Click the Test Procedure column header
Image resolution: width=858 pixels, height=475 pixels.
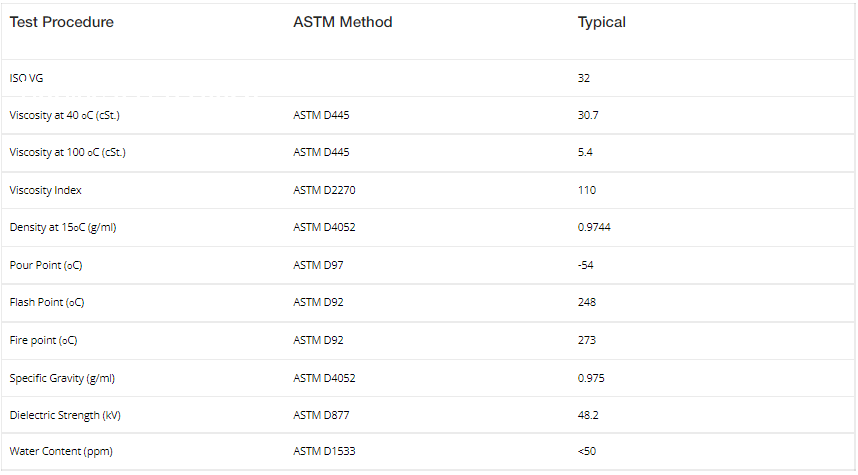coord(62,22)
